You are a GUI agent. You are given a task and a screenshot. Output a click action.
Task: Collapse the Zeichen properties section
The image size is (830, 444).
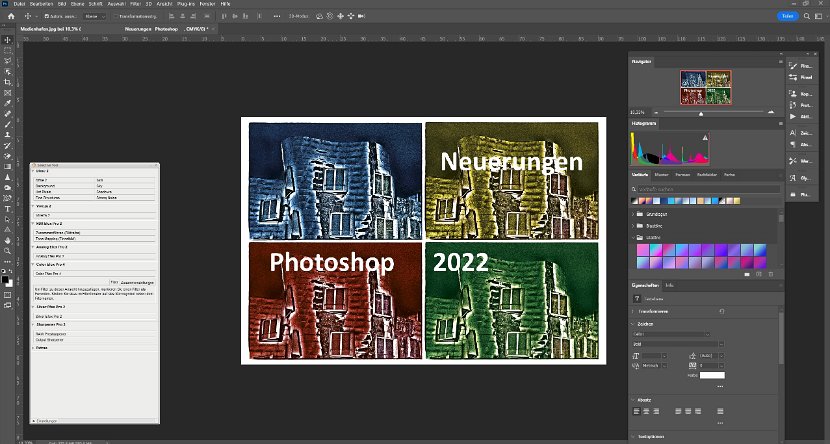pyautogui.click(x=633, y=324)
